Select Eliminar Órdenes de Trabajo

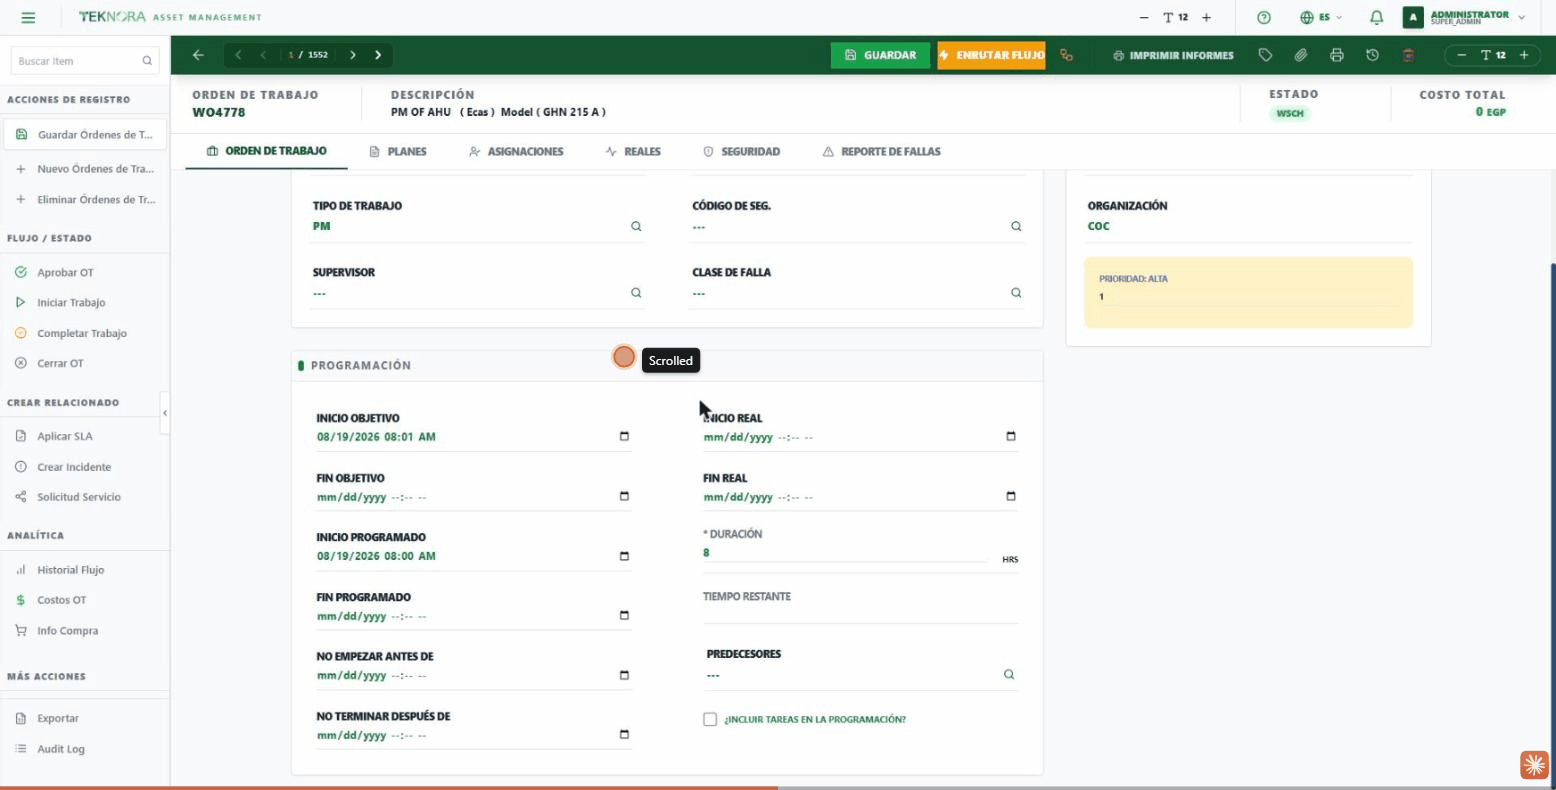pyautogui.click(x=85, y=199)
